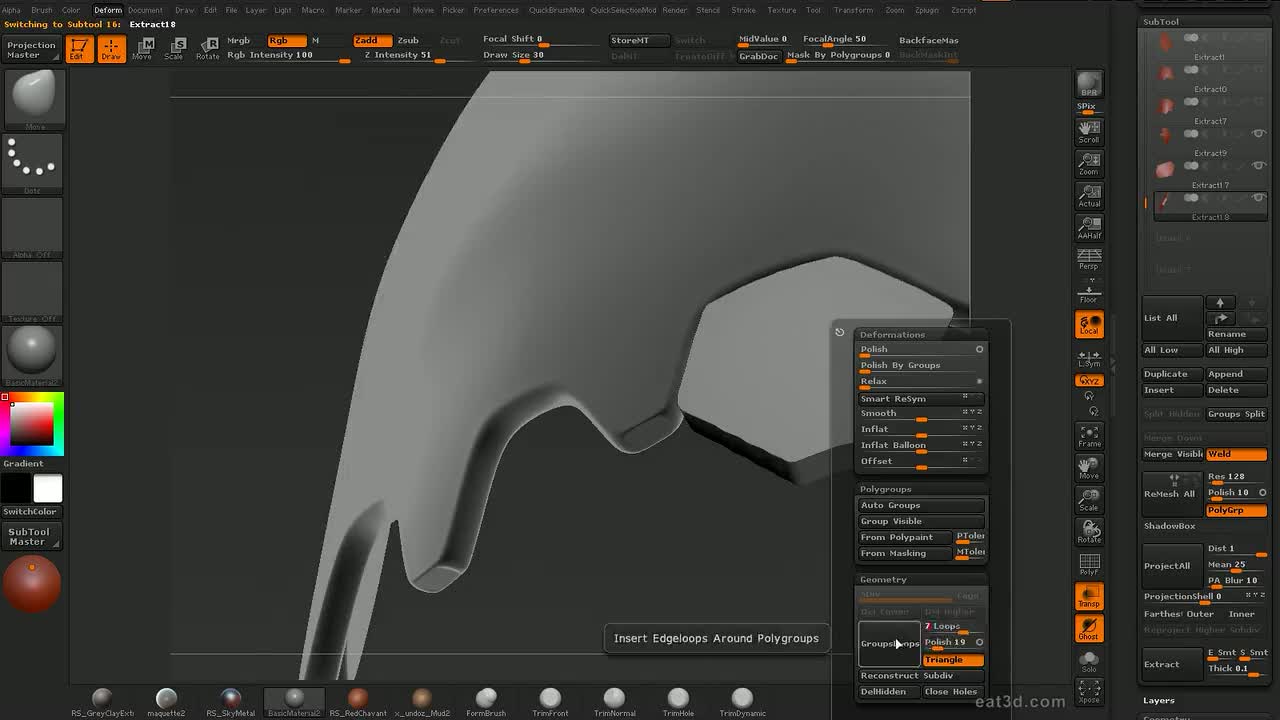Select the Scale transform tool in top shelf

175,49
